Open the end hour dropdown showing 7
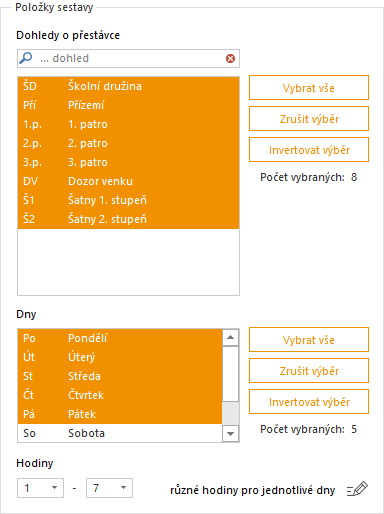384x514 pixels. click(109, 488)
